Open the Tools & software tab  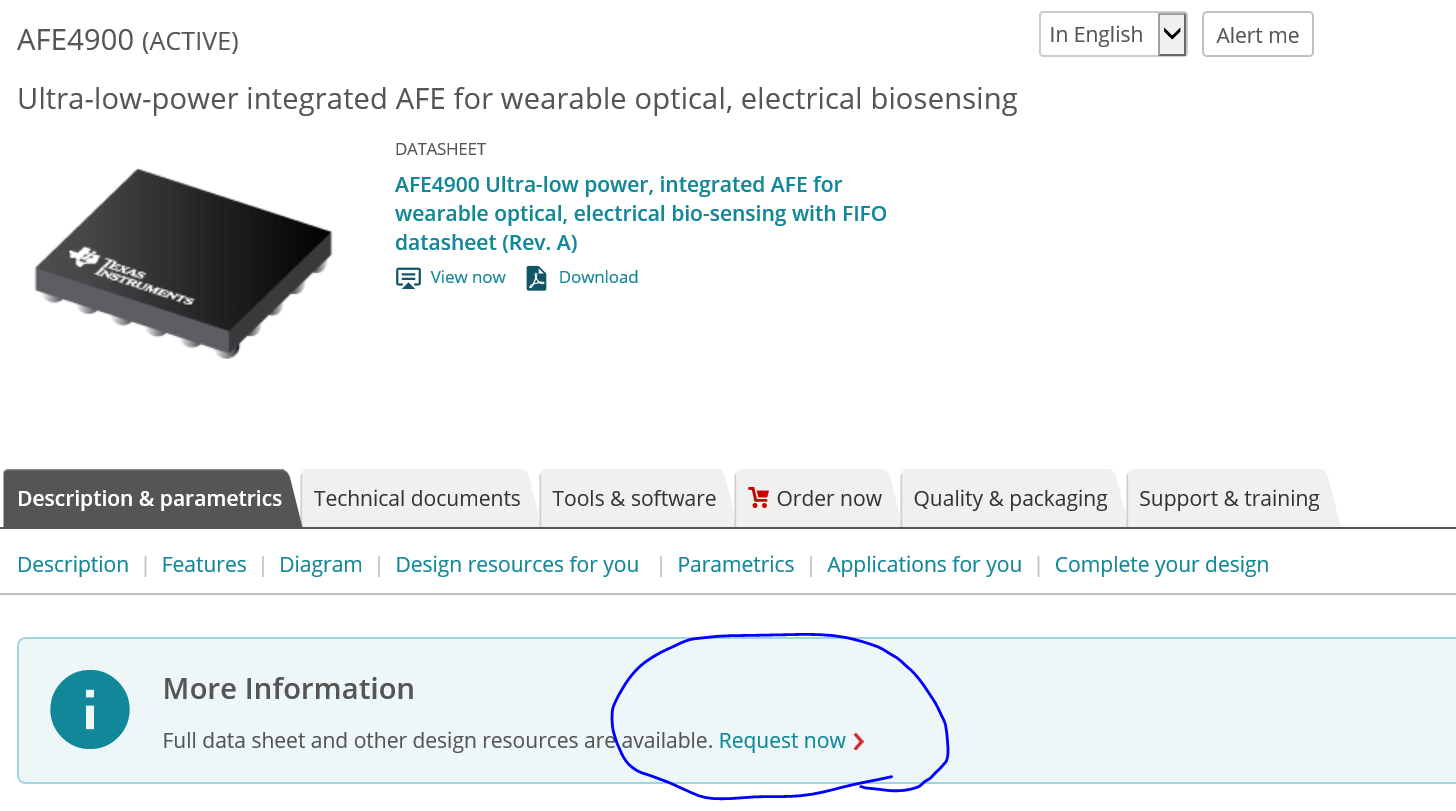pos(634,498)
